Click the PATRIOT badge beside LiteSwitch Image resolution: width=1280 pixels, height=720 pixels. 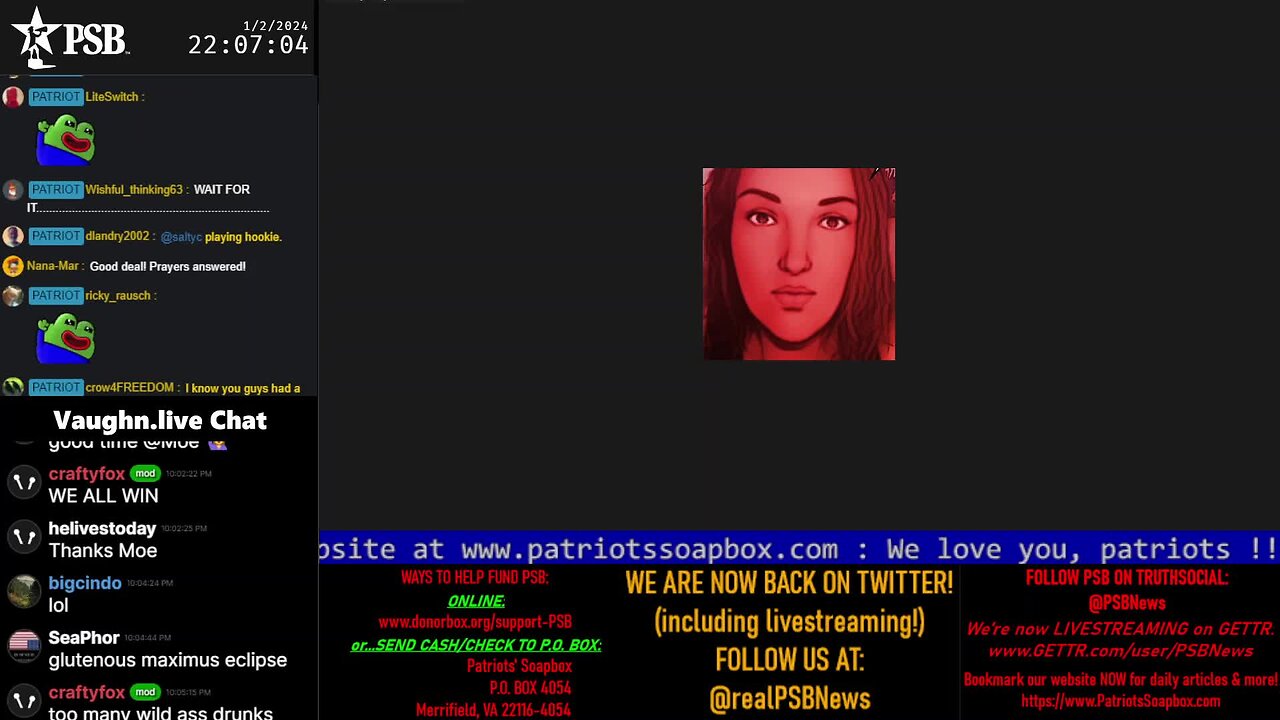55,97
